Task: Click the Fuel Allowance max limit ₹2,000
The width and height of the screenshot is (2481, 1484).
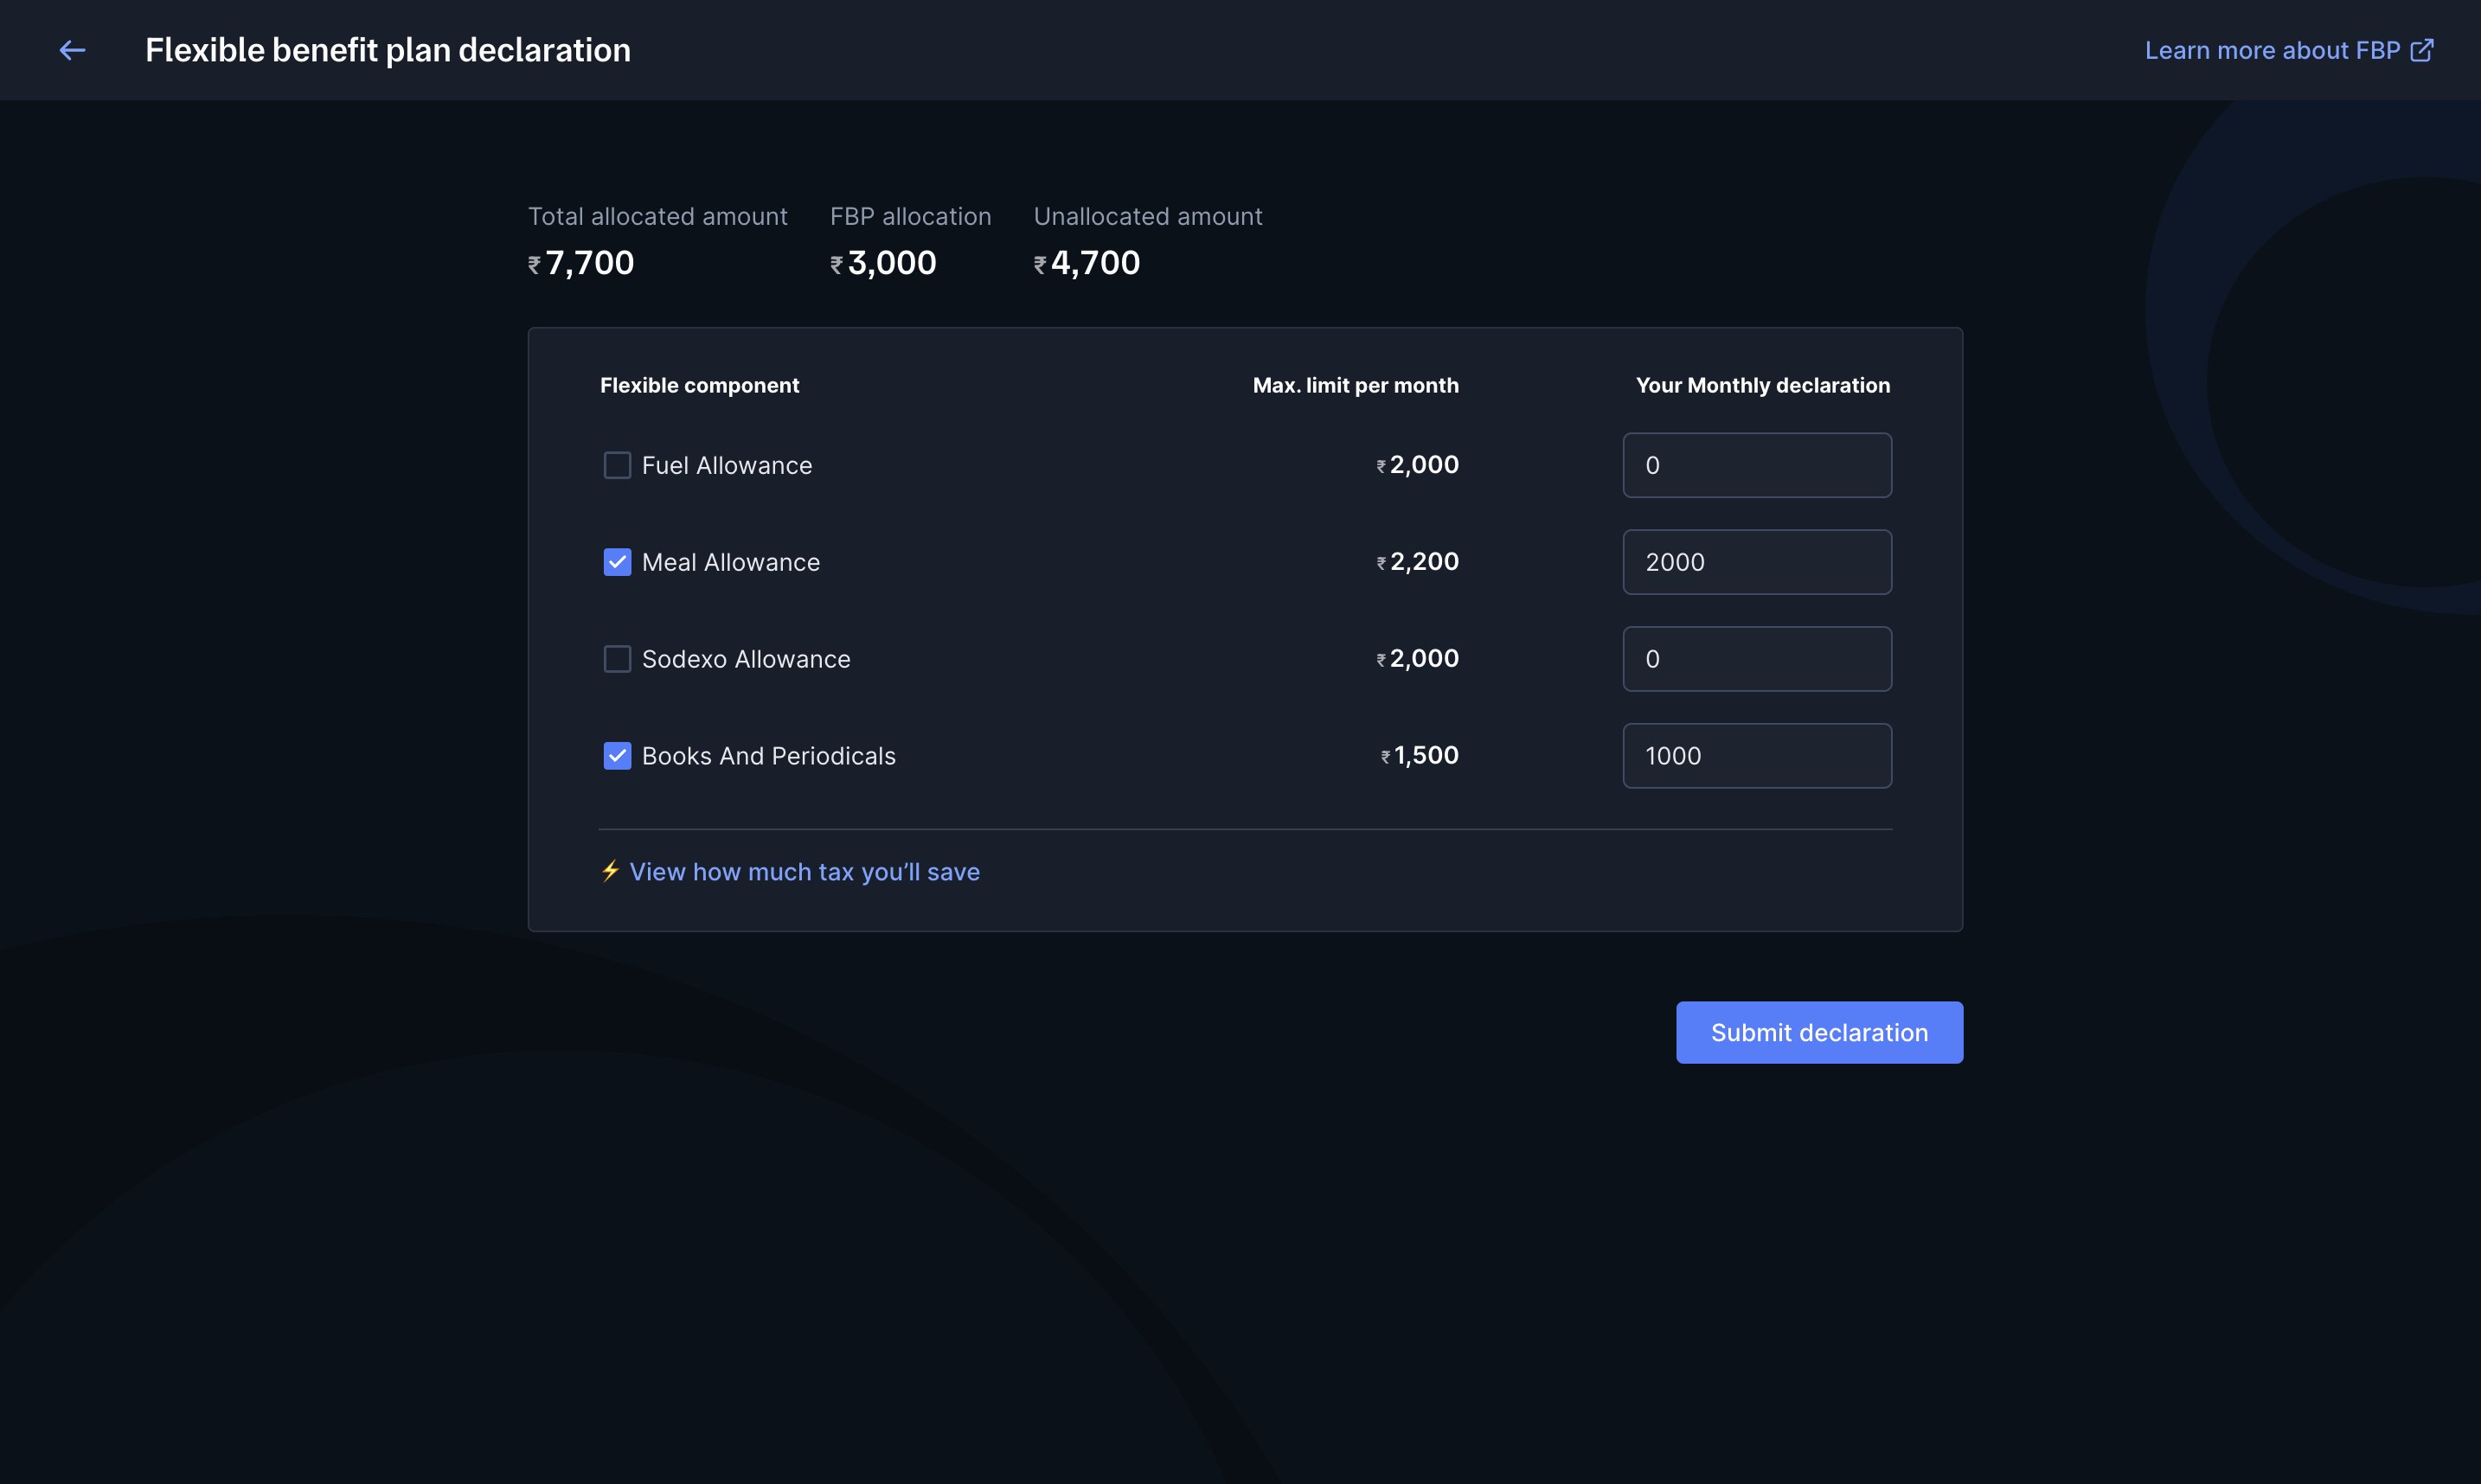Action: [1417, 465]
